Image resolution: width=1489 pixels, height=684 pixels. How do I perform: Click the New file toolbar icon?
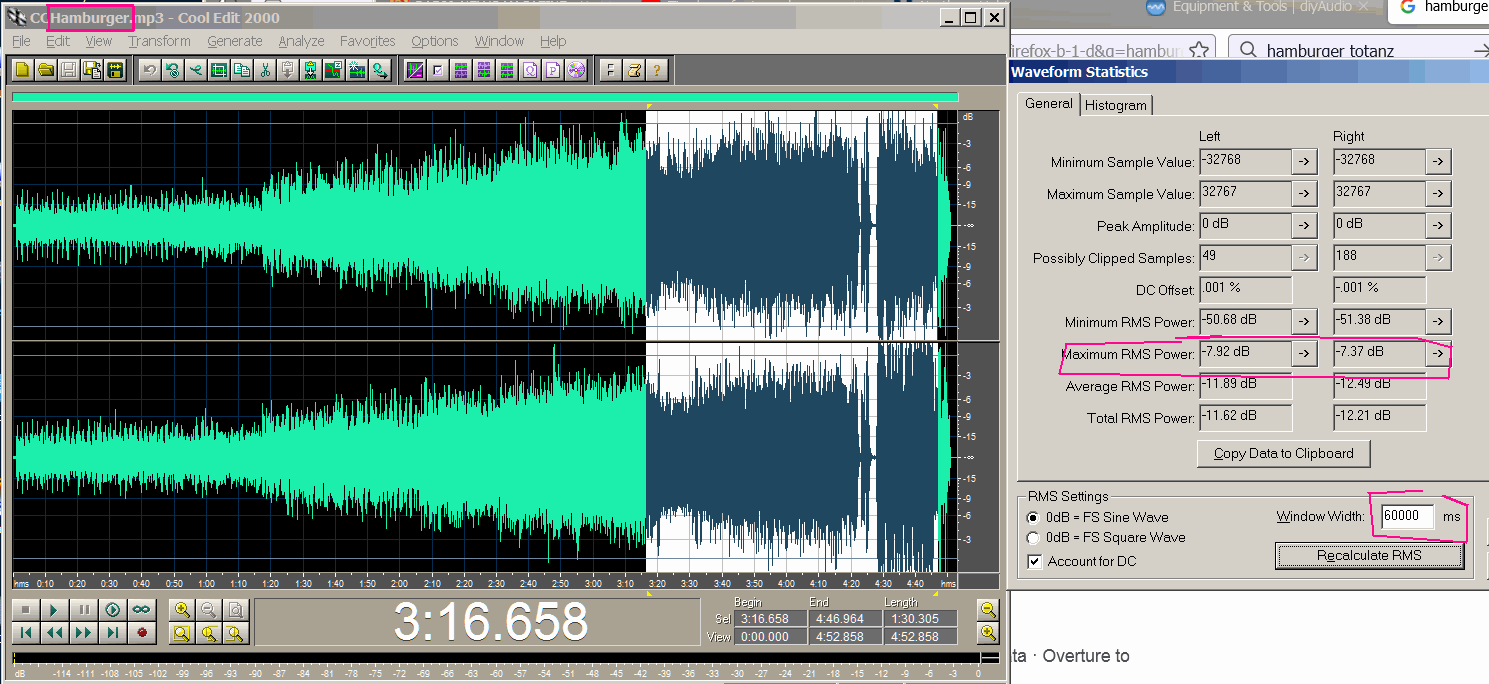(x=21, y=70)
